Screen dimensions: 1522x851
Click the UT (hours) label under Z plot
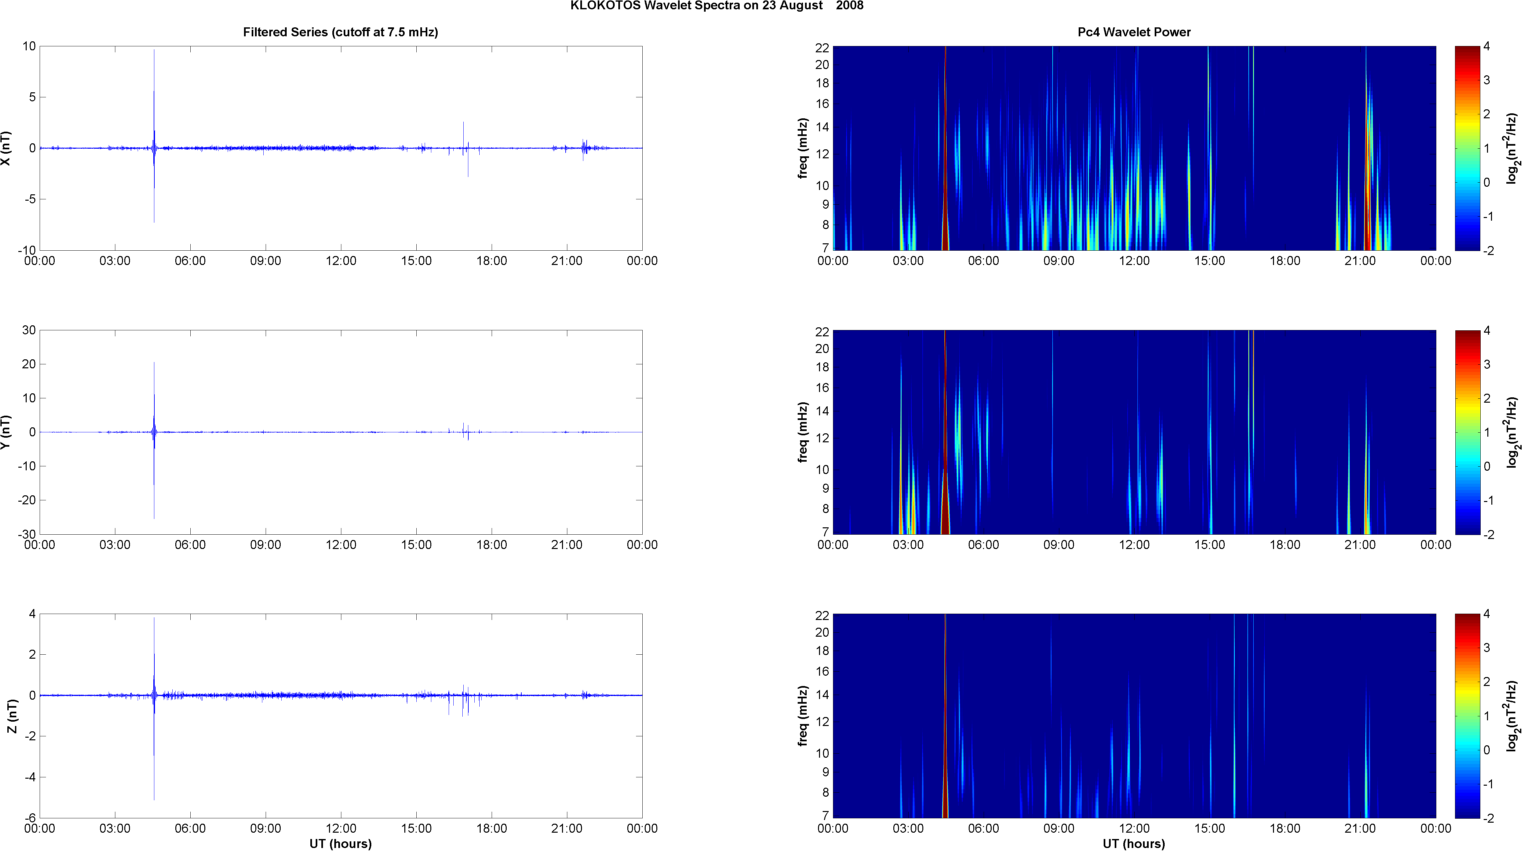pyautogui.click(x=340, y=844)
